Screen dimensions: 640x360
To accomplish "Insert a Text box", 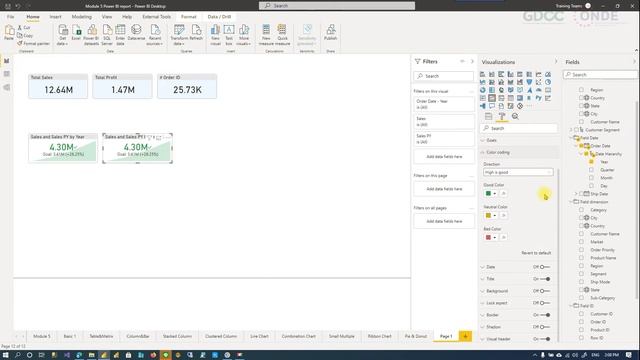I will point(229,35).
